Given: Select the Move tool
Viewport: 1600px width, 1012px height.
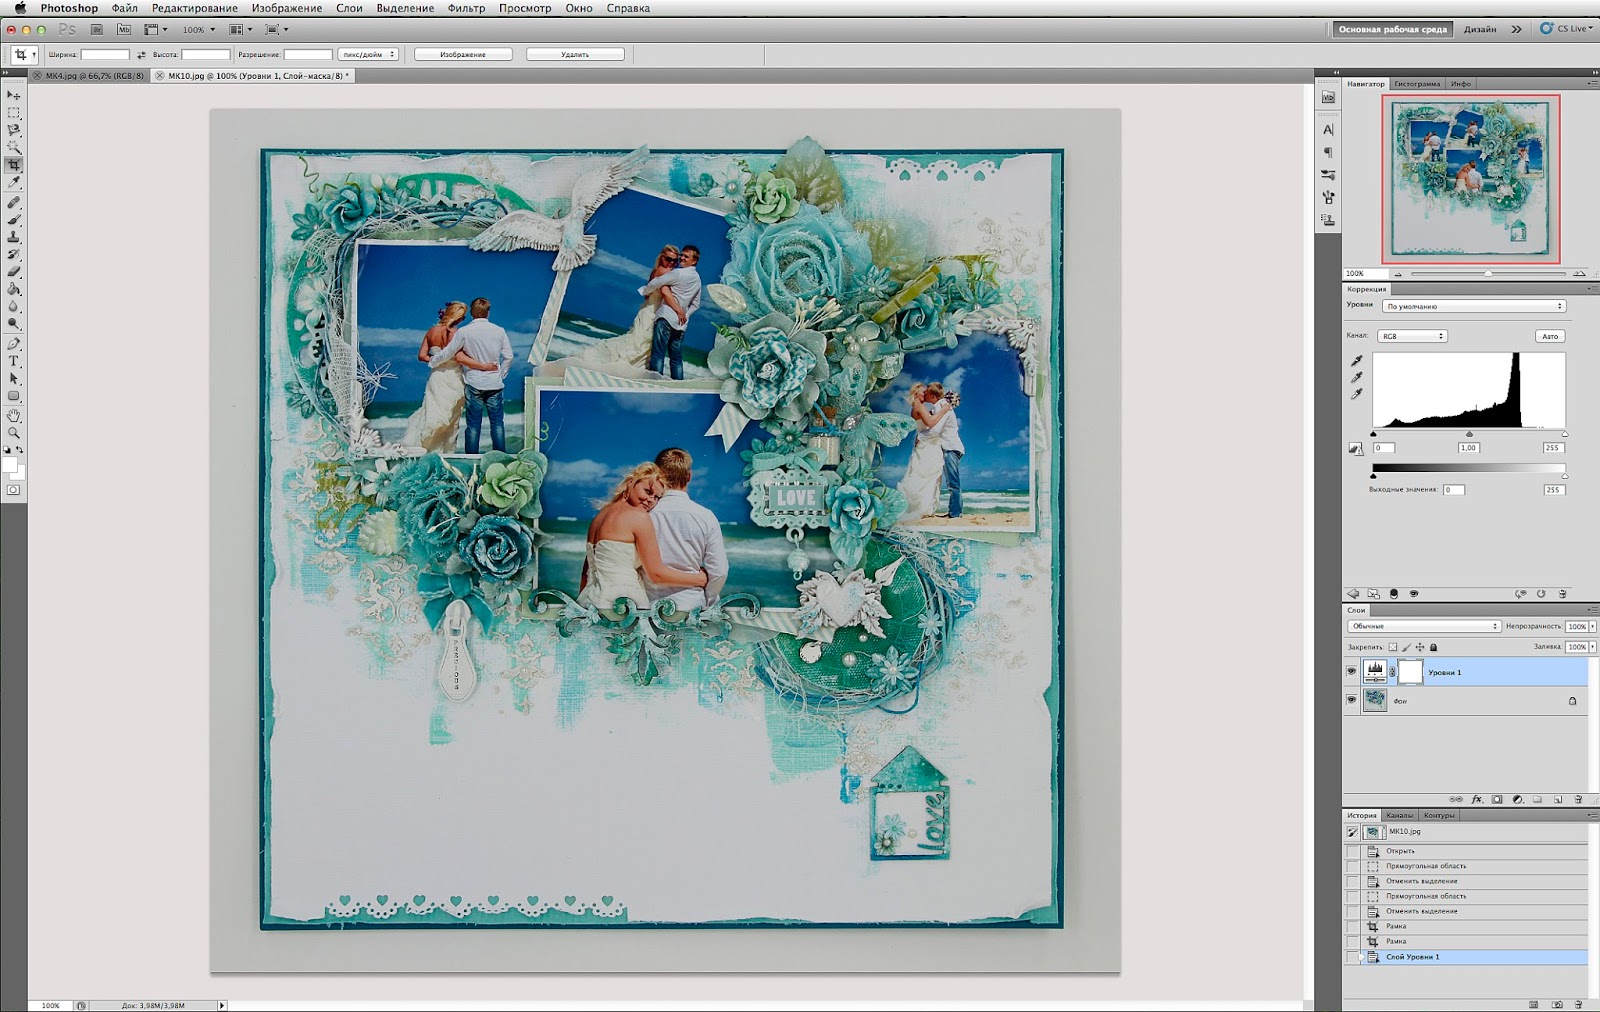Looking at the screenshot, I should pyautogui.click(x=14, y=95).
